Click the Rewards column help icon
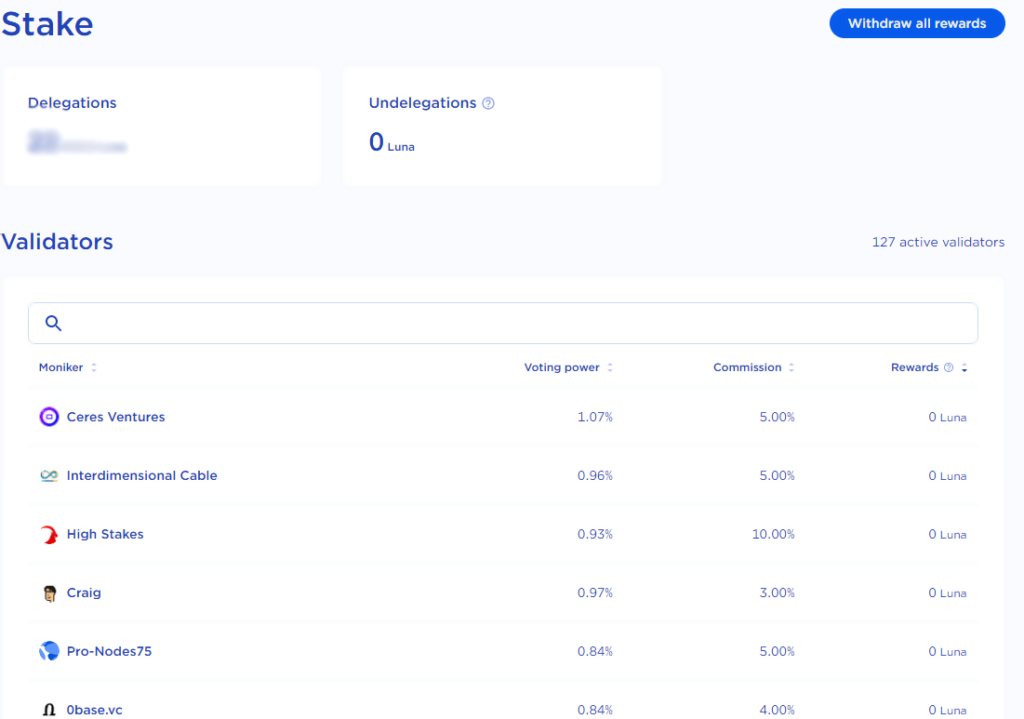This screenshot has height=719, width=1024. pos(949,368)
